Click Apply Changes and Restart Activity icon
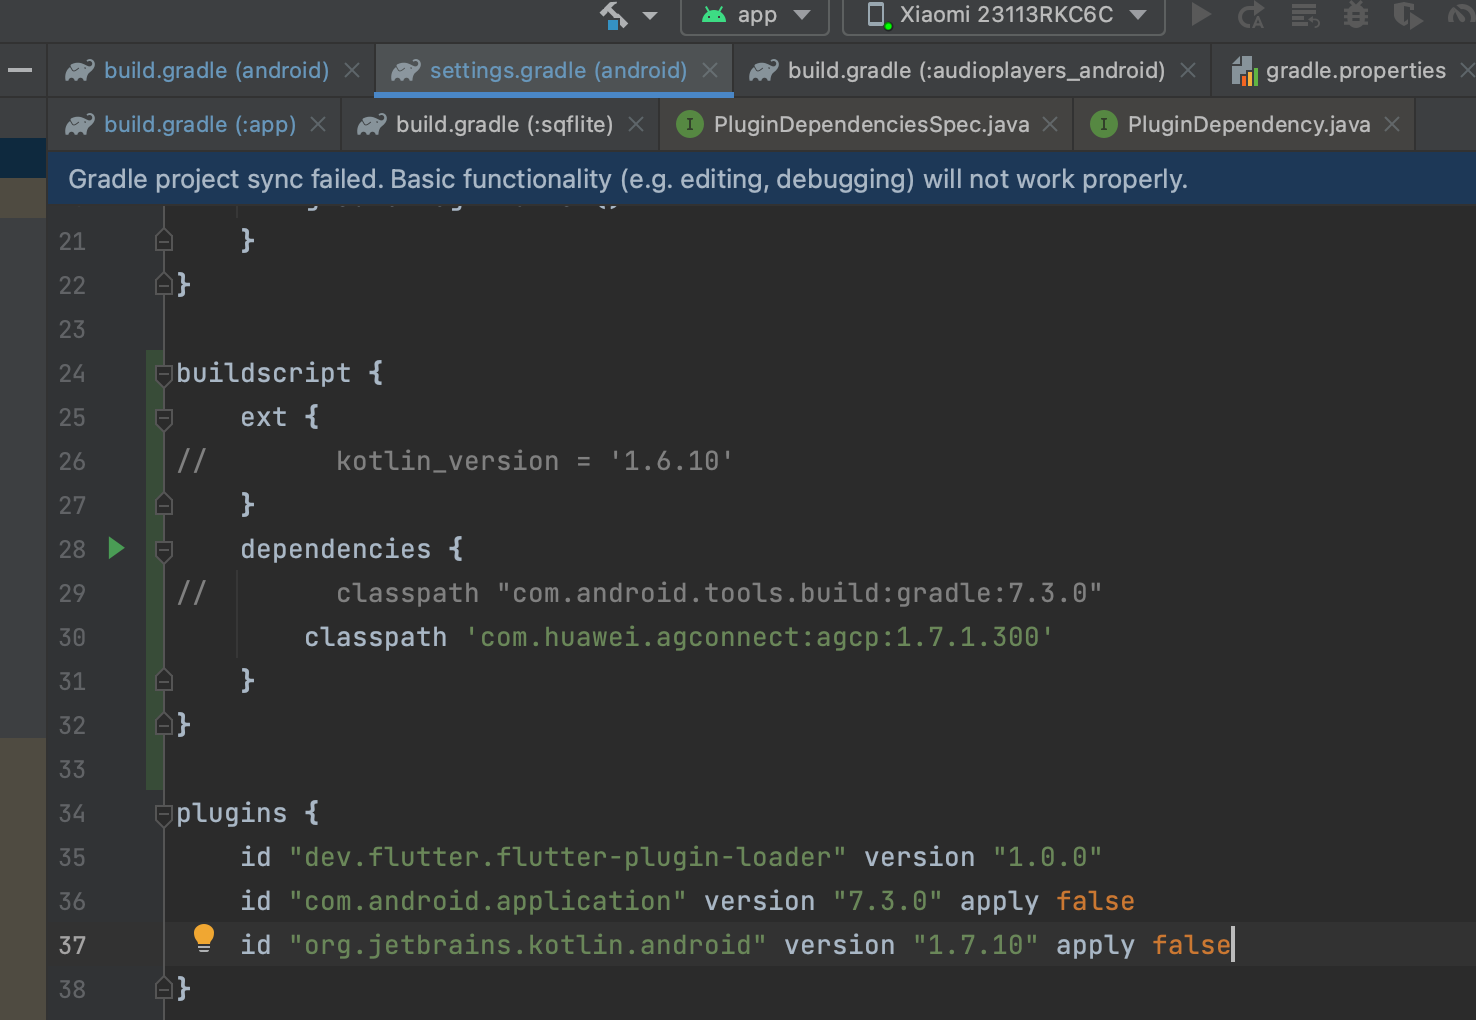The width and height of the screenshot is (1476, 1020). pos(1251,16)
